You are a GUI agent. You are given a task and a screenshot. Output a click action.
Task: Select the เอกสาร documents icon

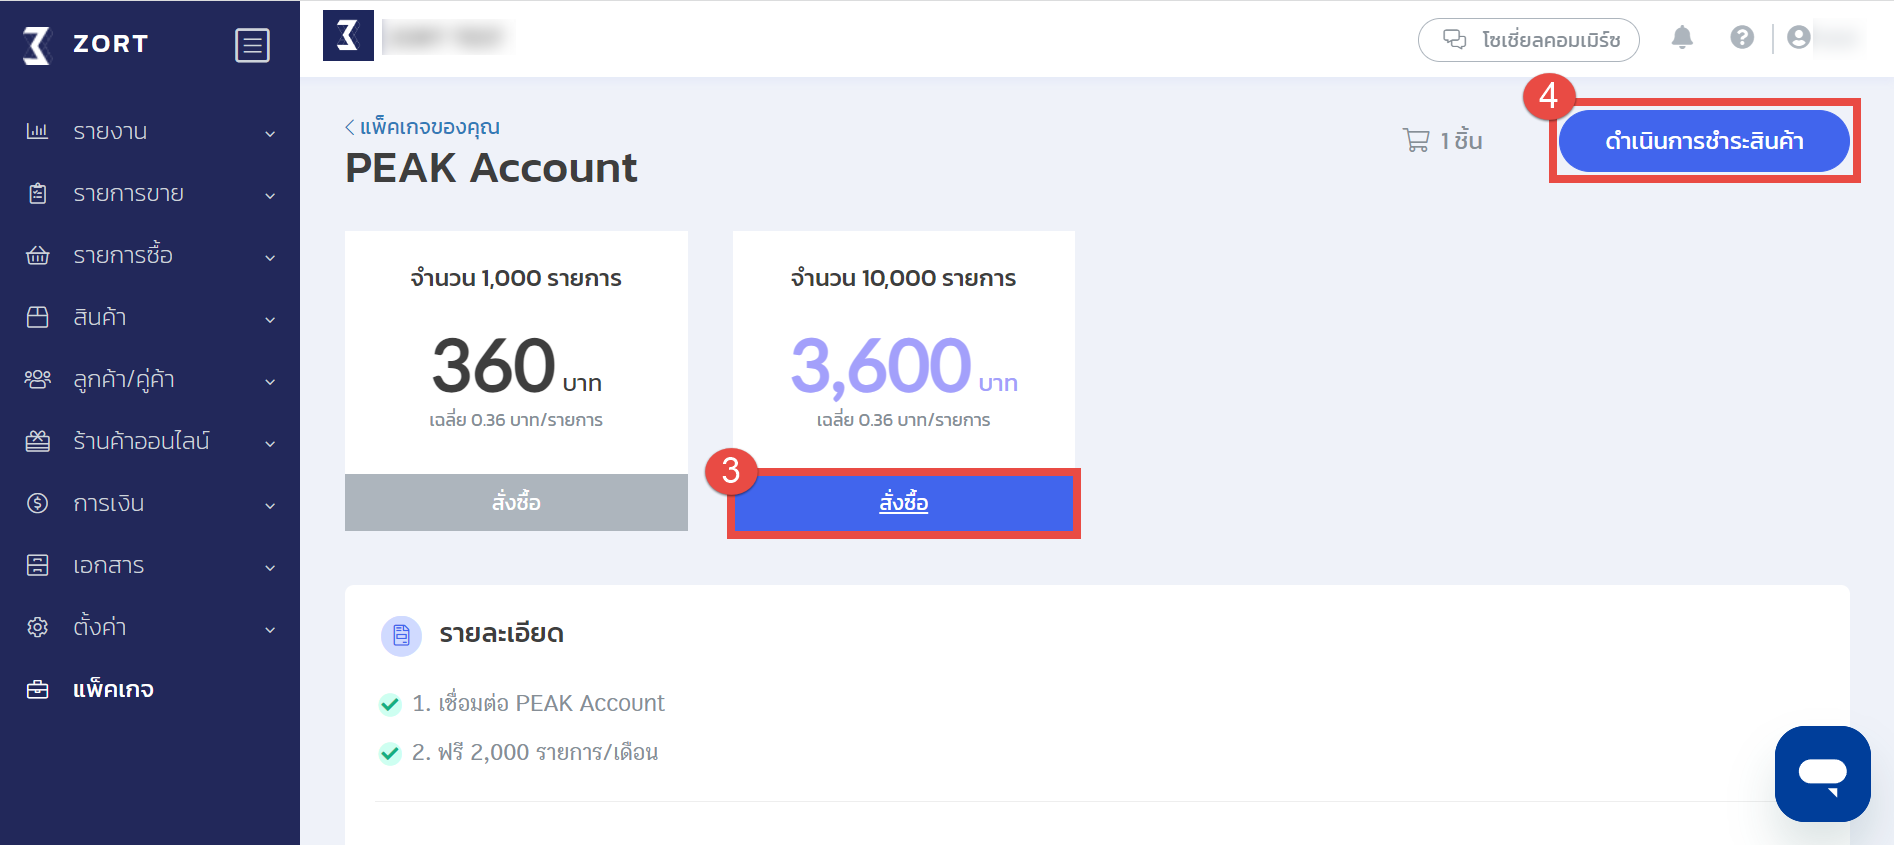coord(37,565)
